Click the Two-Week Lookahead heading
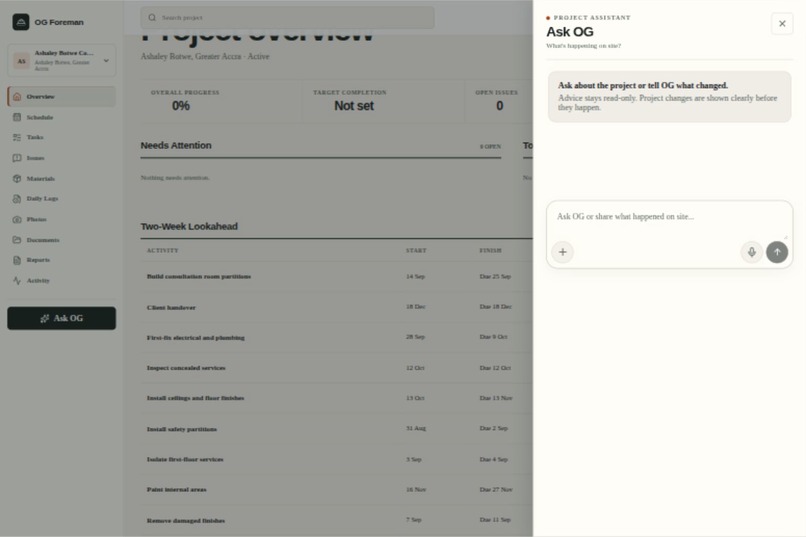Image resolution: width=806 pixels, height=537 pixels. pyautogui.click(x=189, y=227)
